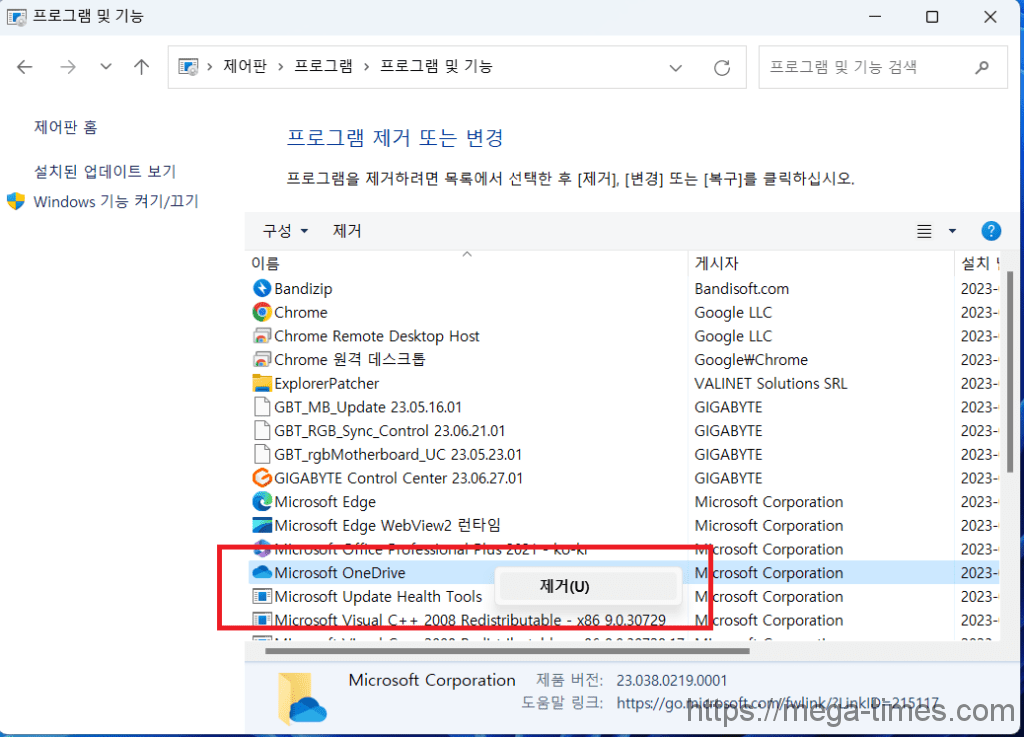This screenshot has height=737, width=1024.
Task: Click the 제거 toolbar button
Action: tap(347, 230)
